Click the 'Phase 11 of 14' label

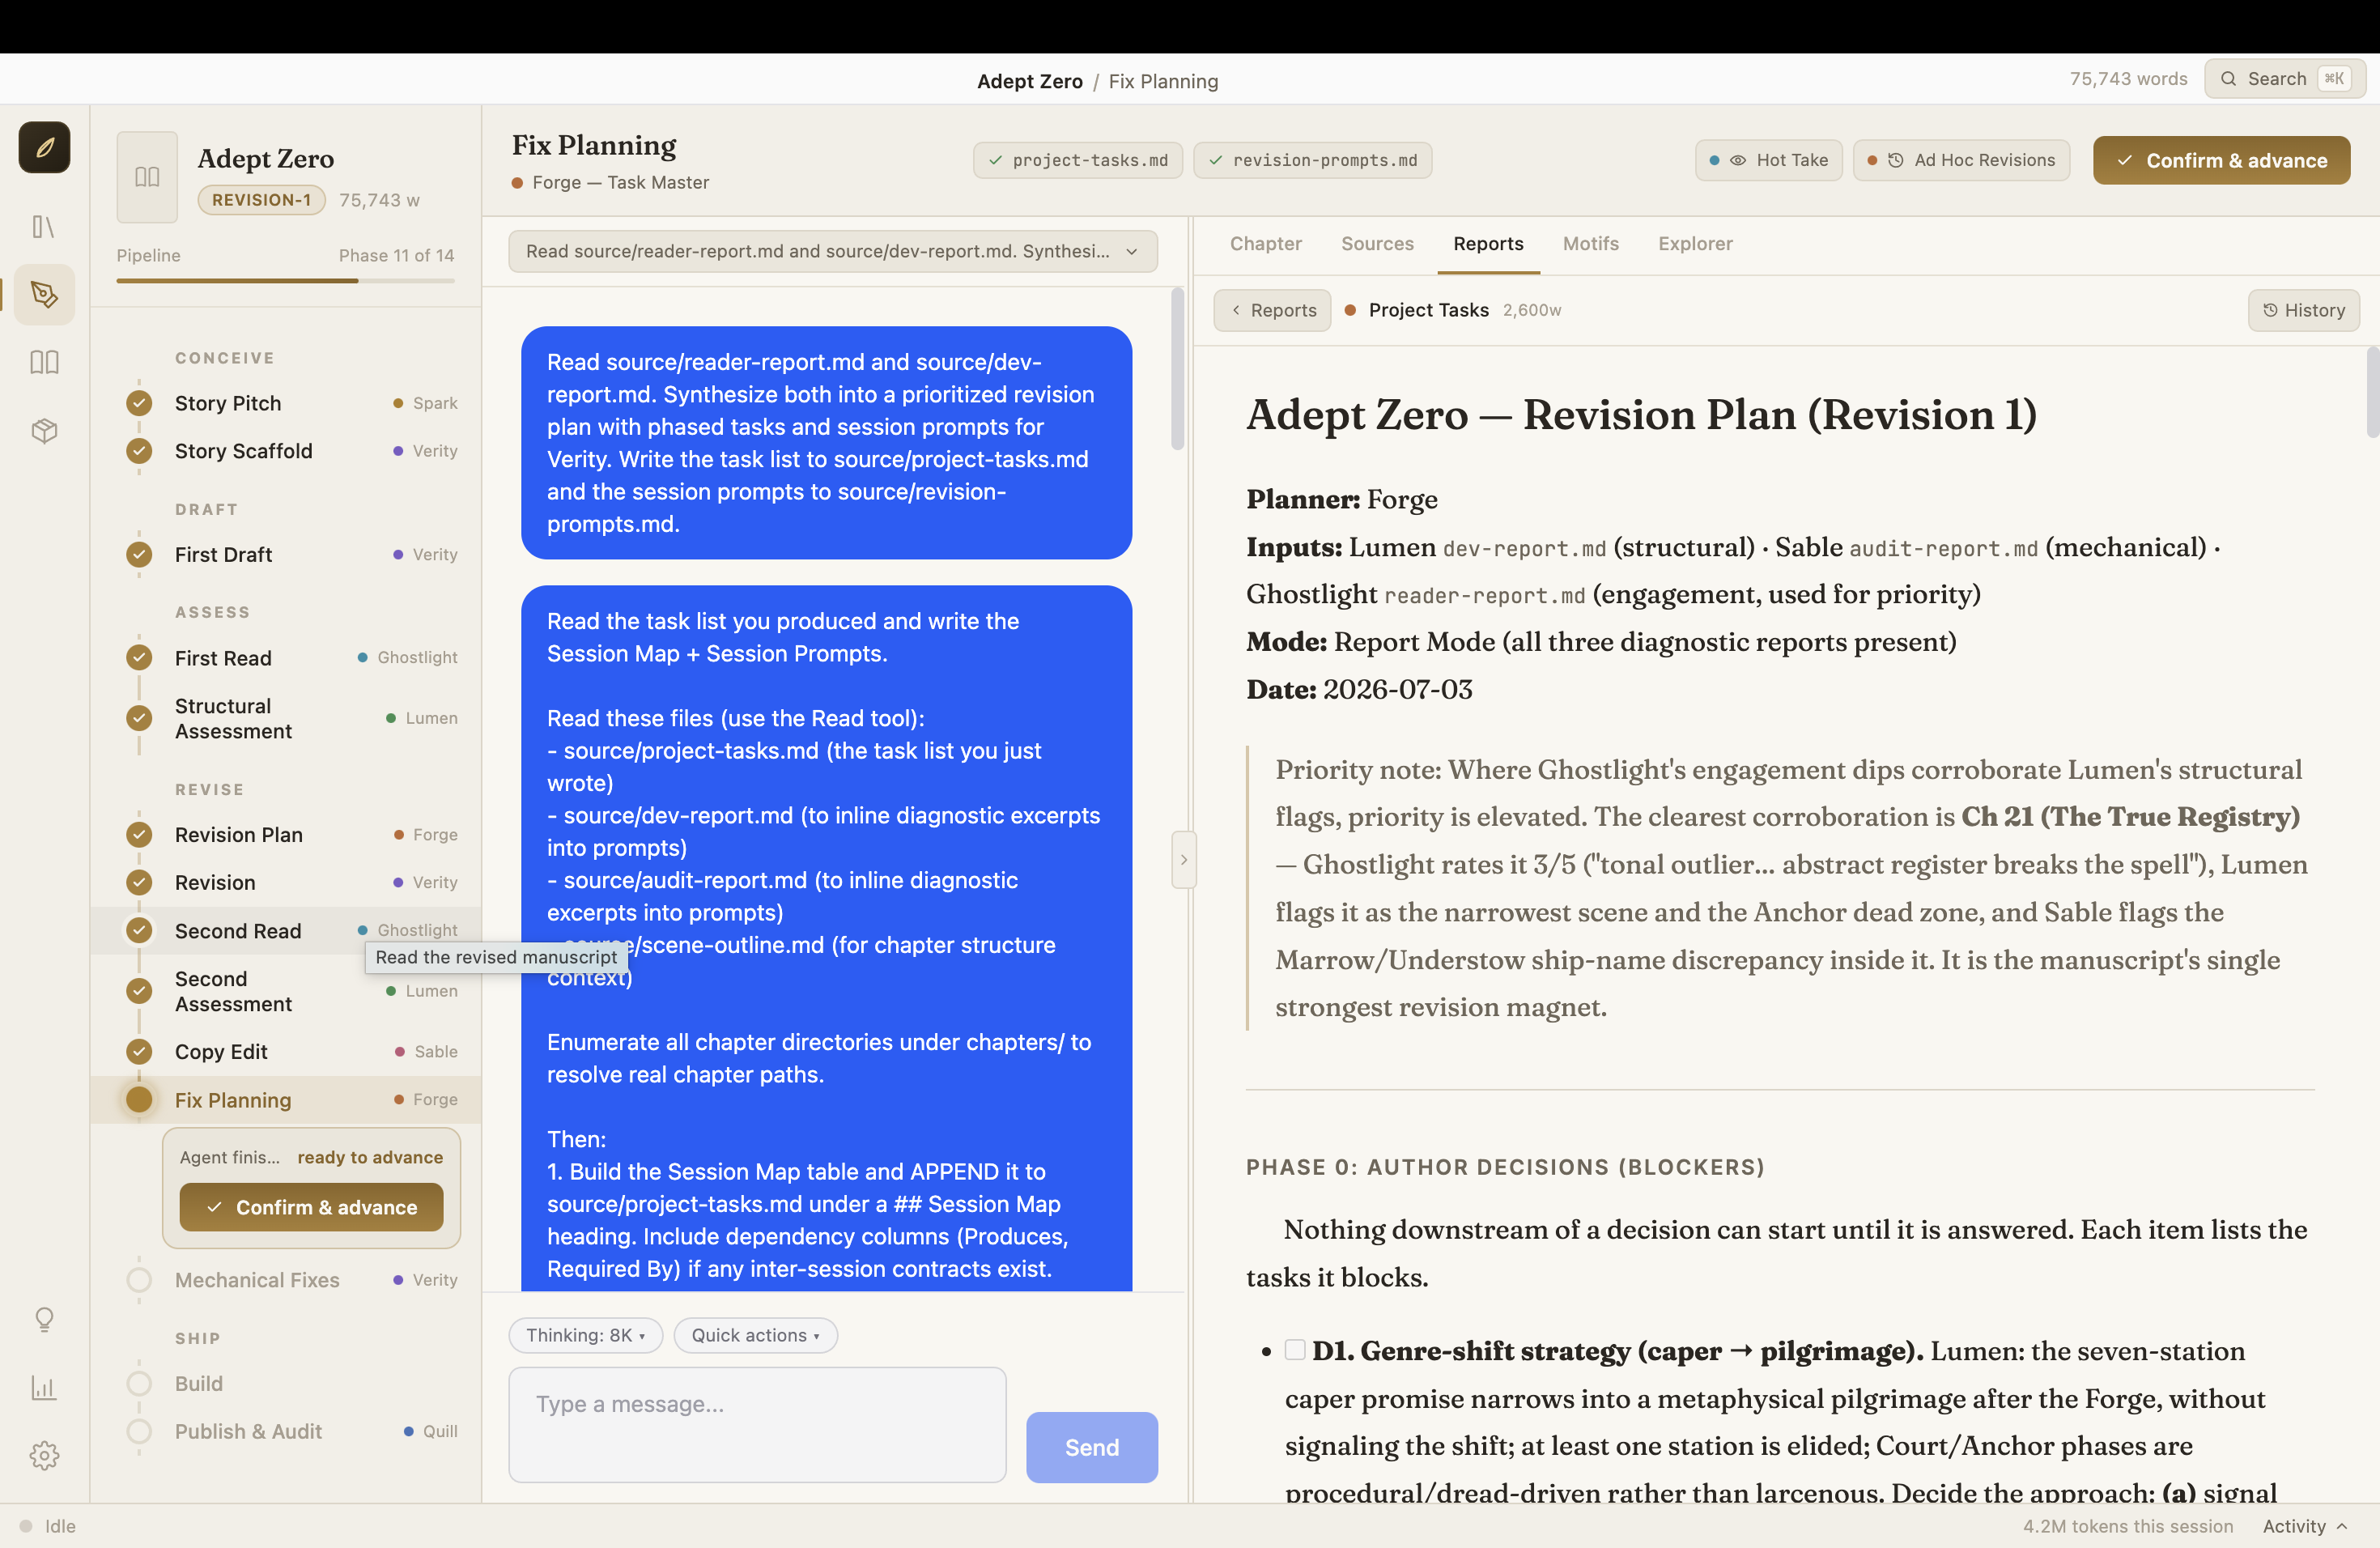pos(396,255)
